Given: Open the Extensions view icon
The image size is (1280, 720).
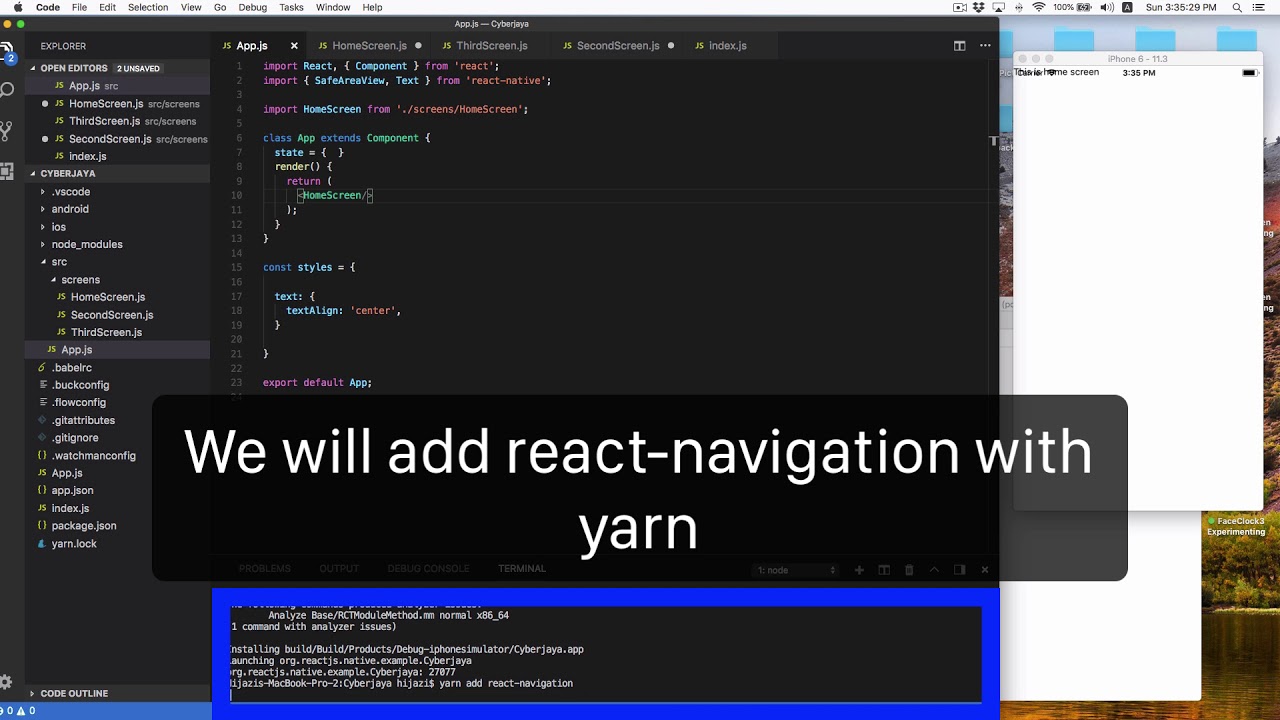Looking at the screenshot, I should point(6,171).
